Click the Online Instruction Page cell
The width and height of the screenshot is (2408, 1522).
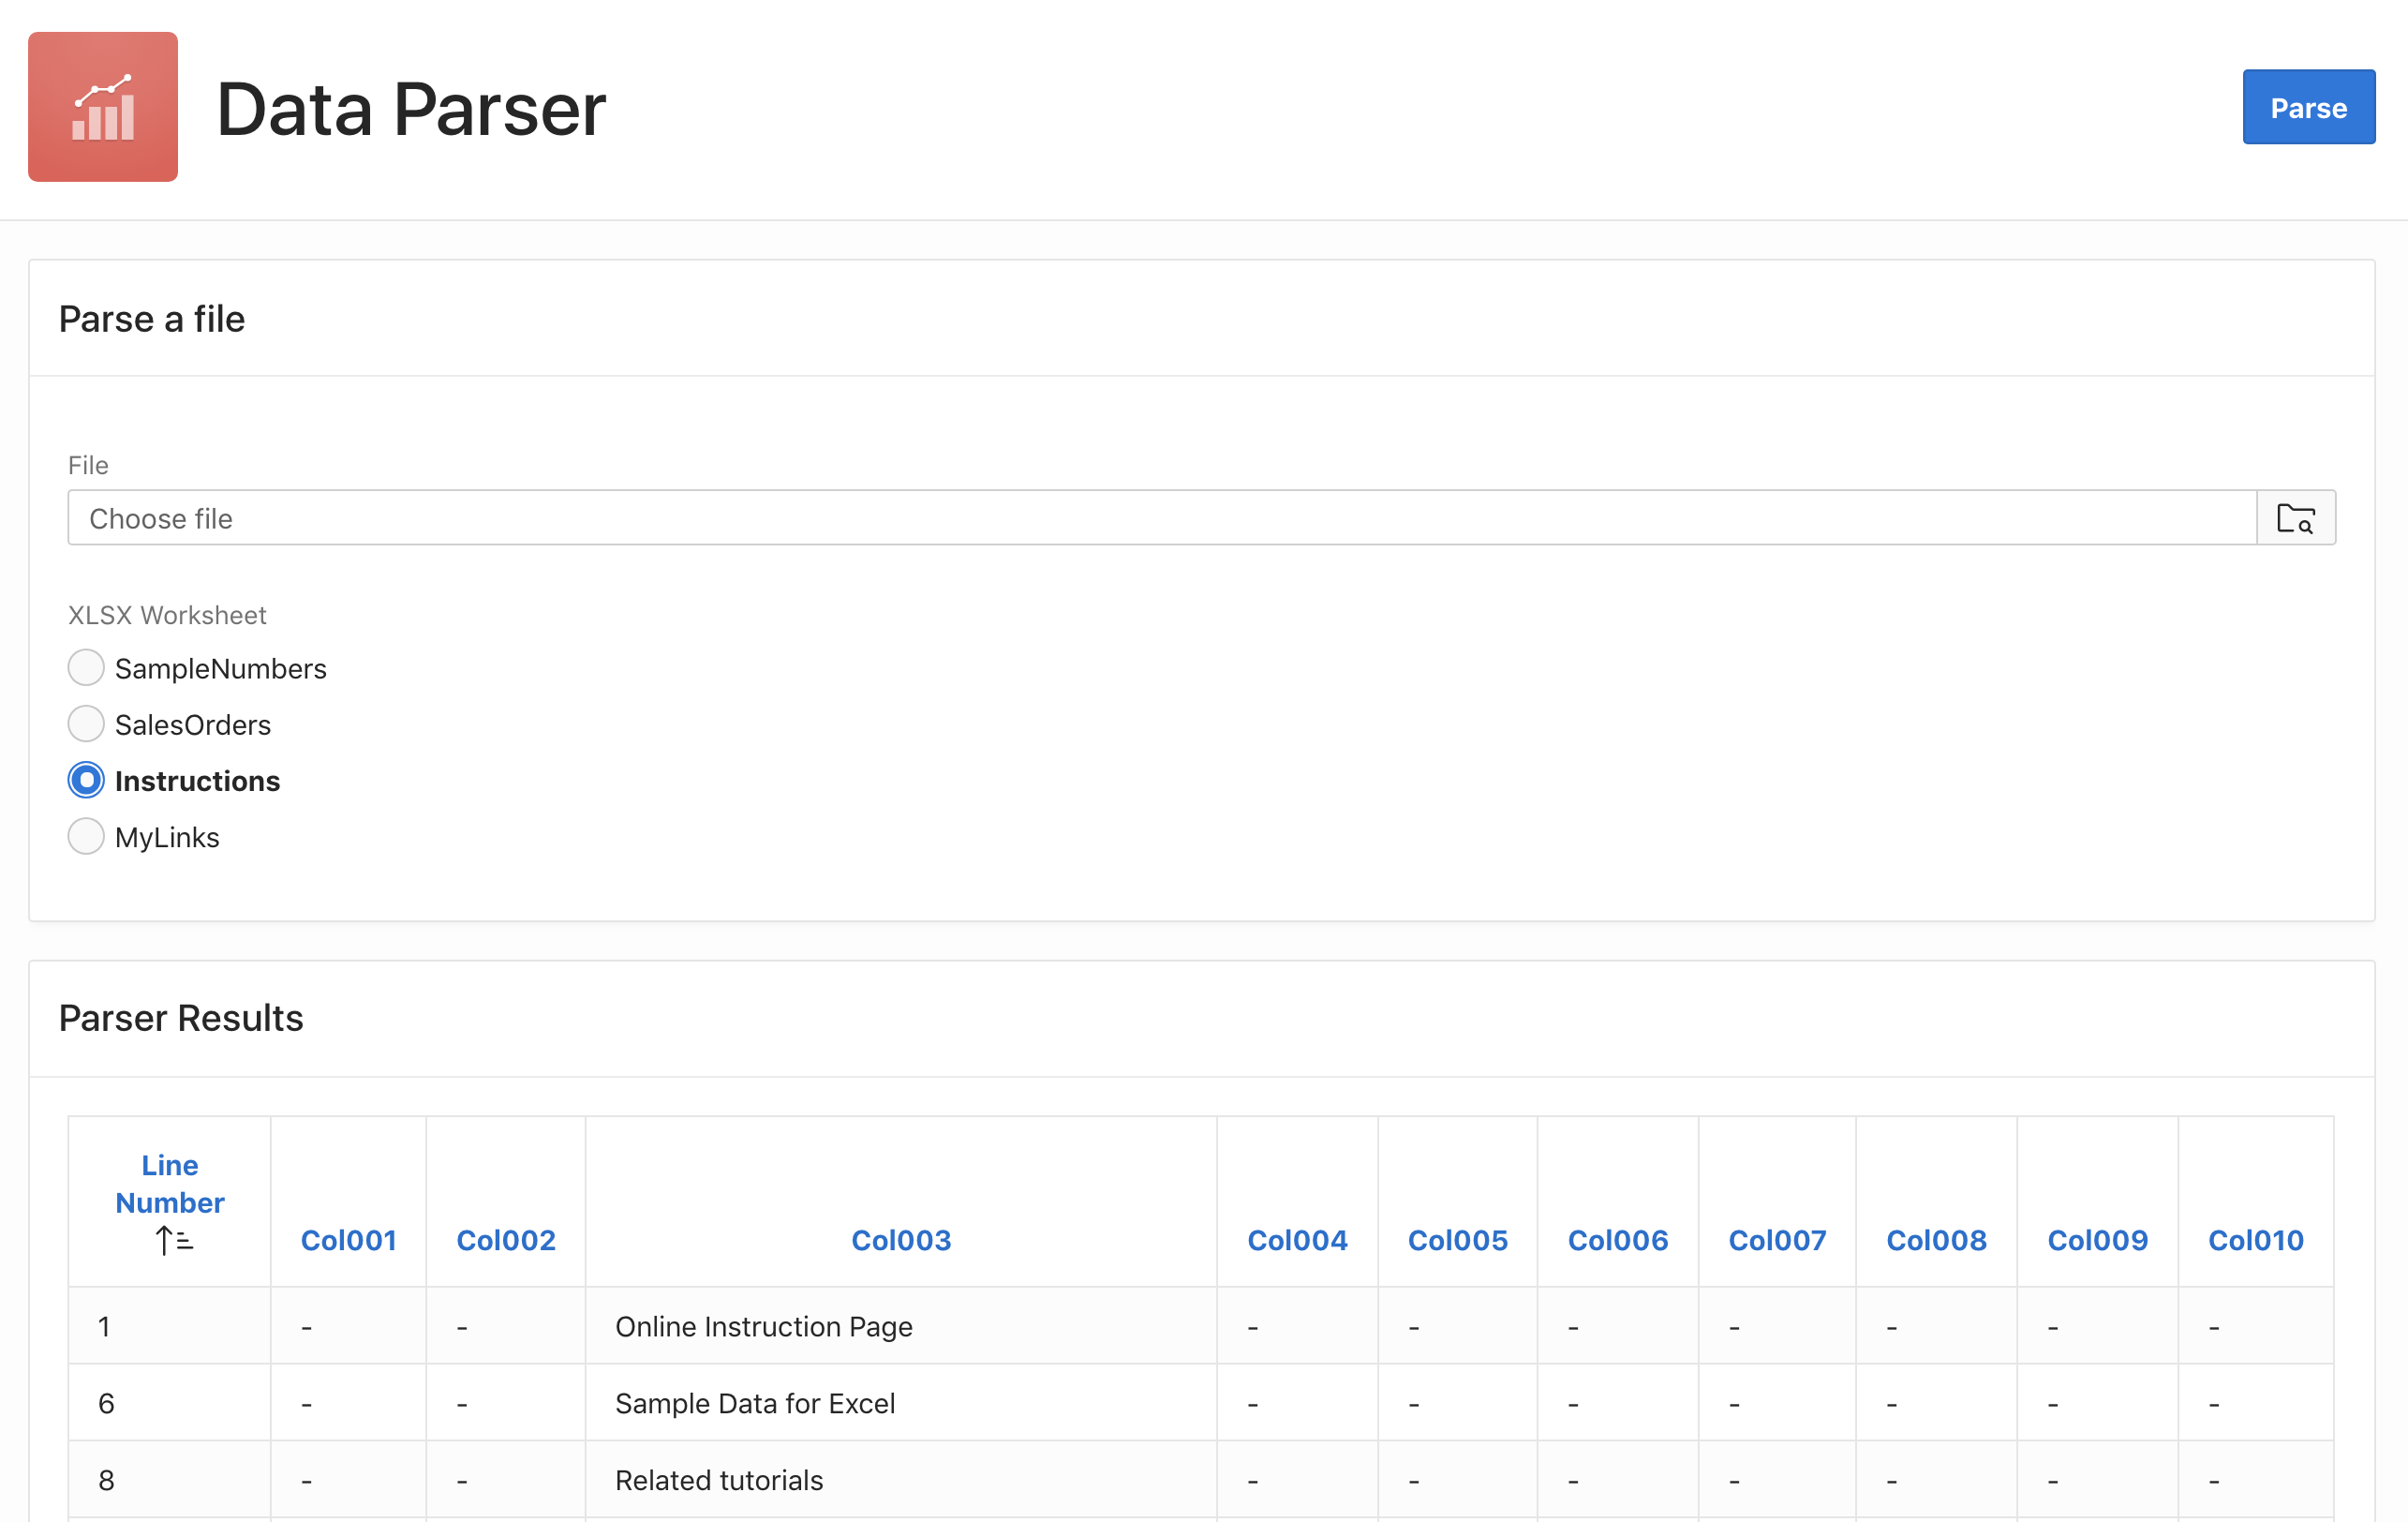point(764,1326)
